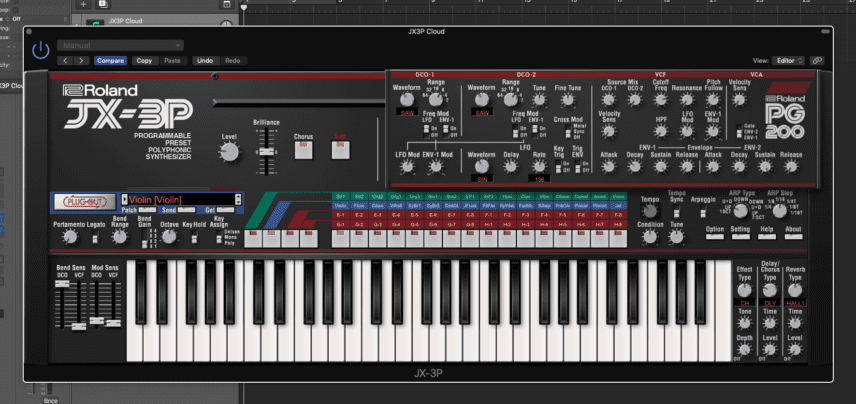Click the DCO-2 Waveform knob
This screenshot has width=856, height=404.
coord(482,99)
